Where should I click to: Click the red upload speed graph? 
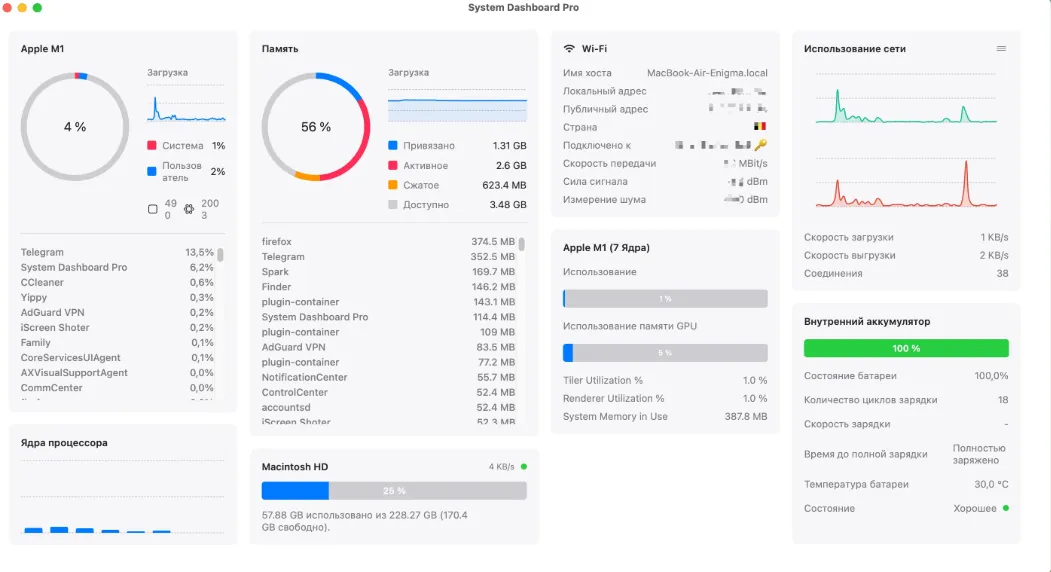click(906, 182)
